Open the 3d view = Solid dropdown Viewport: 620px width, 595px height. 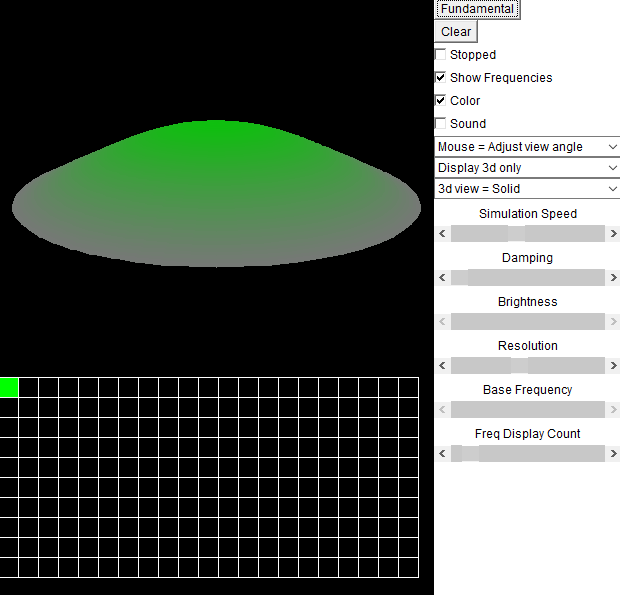[527, 189]
